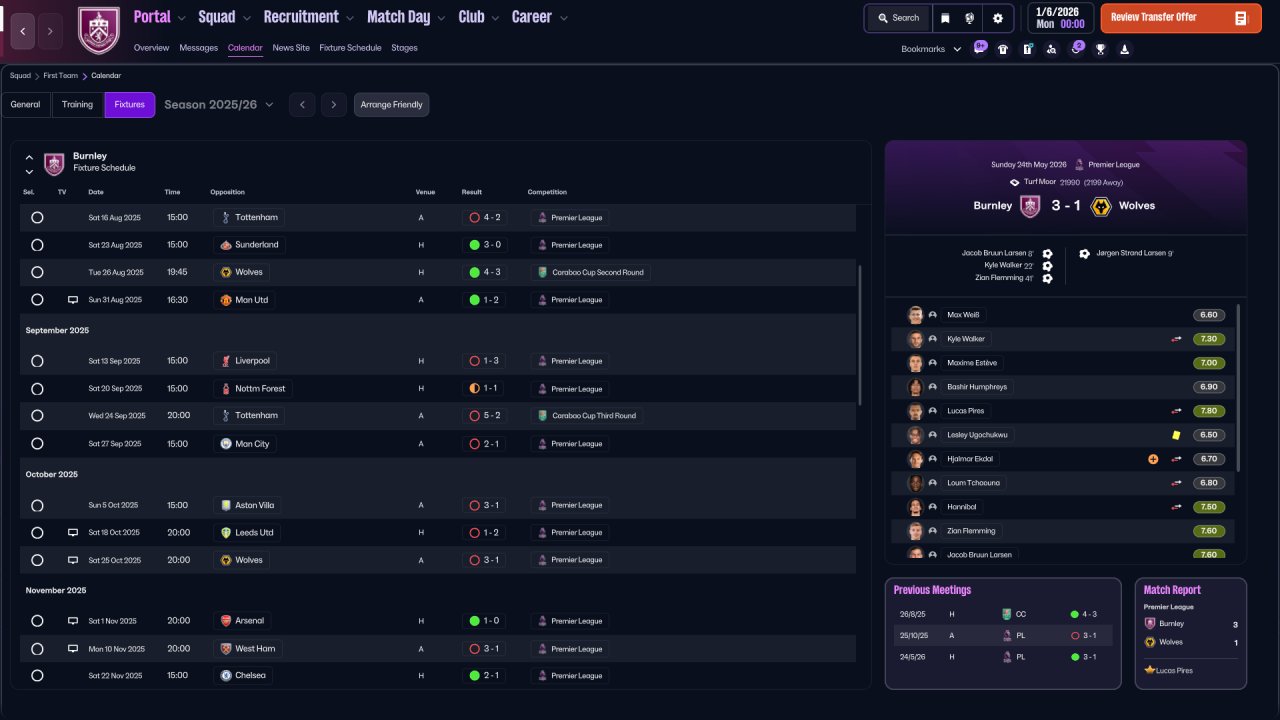
Task: Click the player ratings list scrollbar
Action: [1239, 388]
